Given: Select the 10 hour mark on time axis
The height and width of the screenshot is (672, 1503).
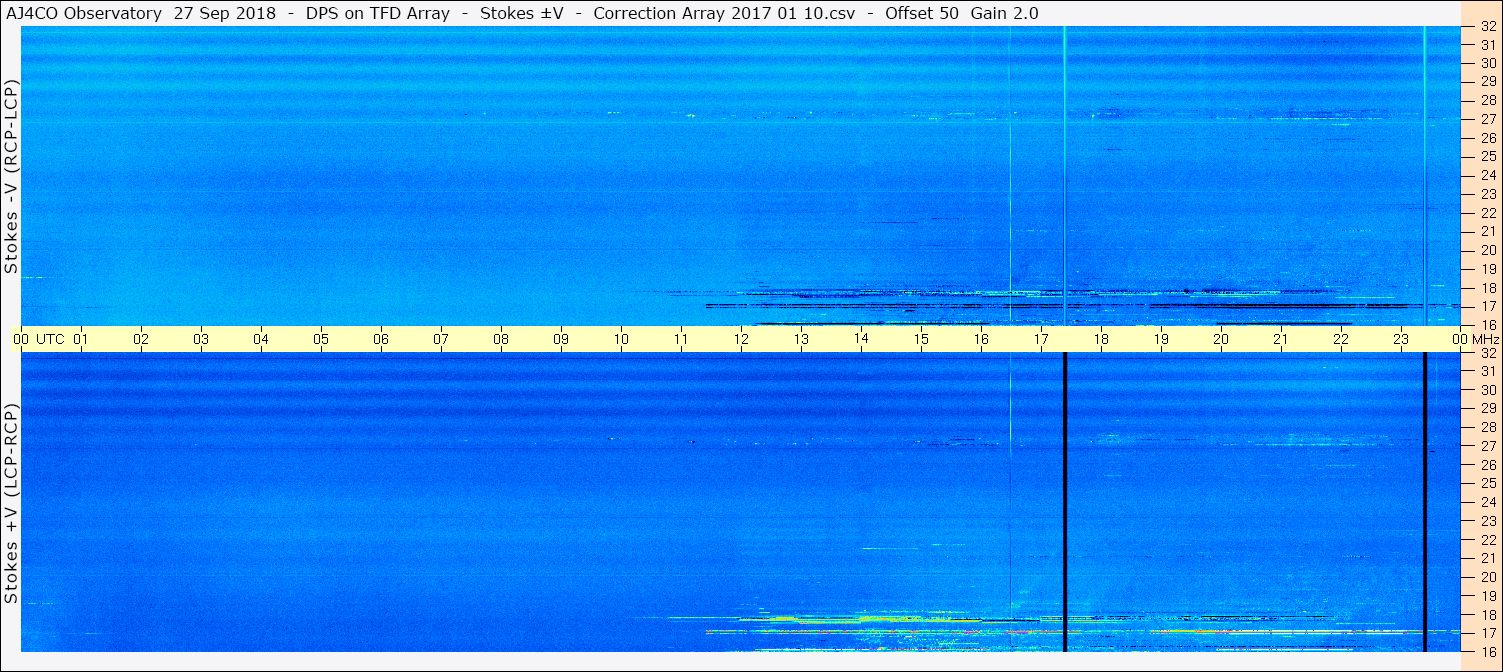Looking at the screenshot, I should [x=621, y=339].
